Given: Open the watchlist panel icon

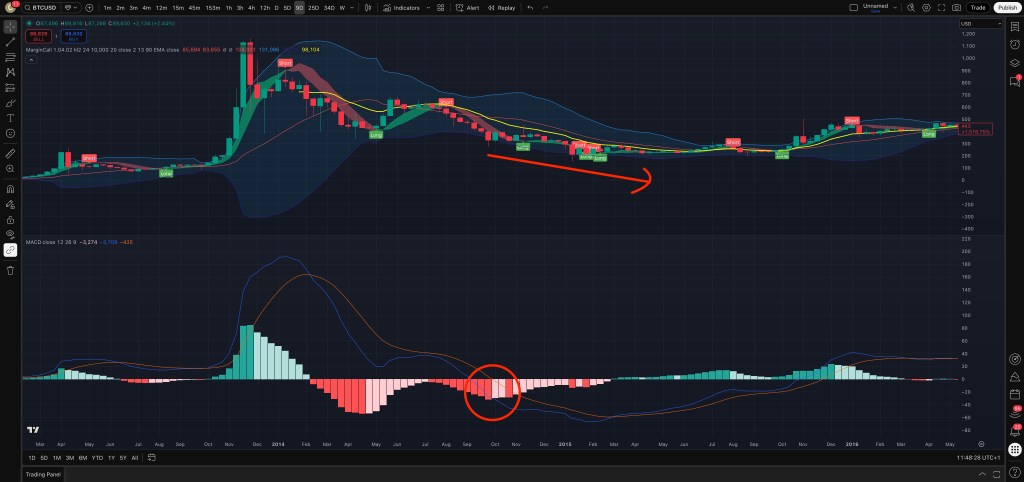Looking at the screenshot, I should tap(1014, 25).
